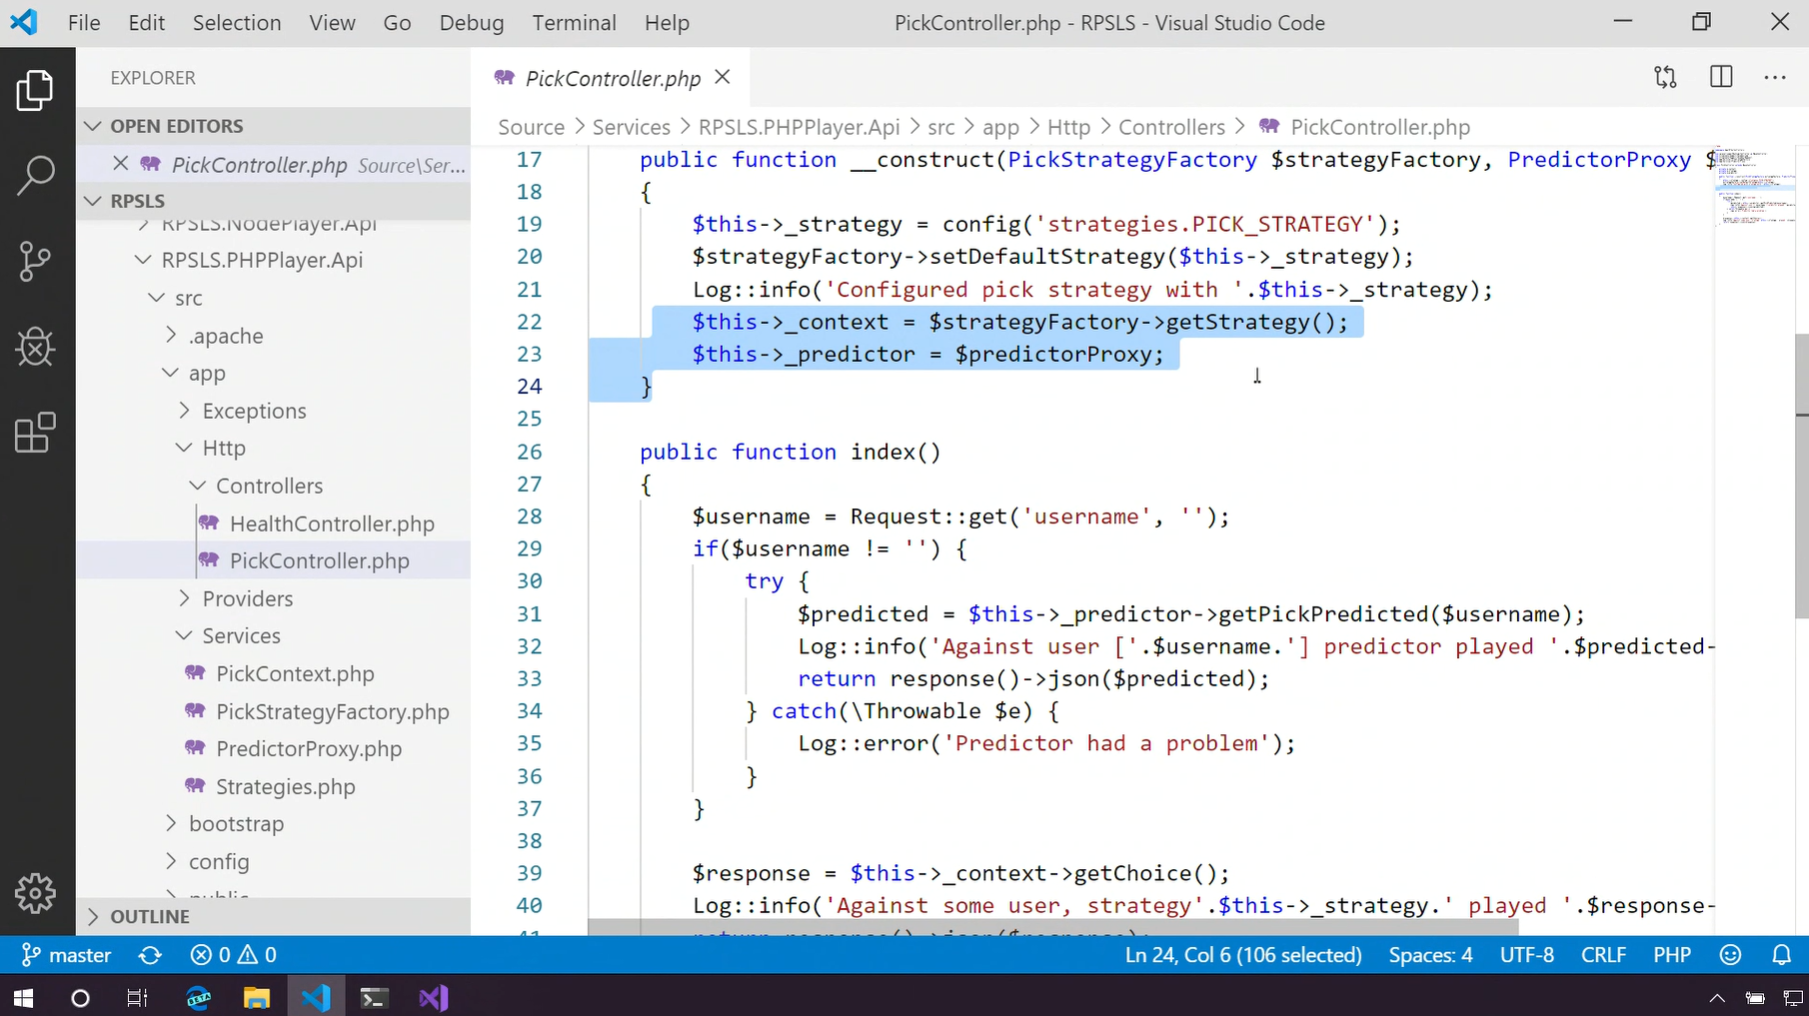Close the PickController.php editor tab

pos(723,77)
